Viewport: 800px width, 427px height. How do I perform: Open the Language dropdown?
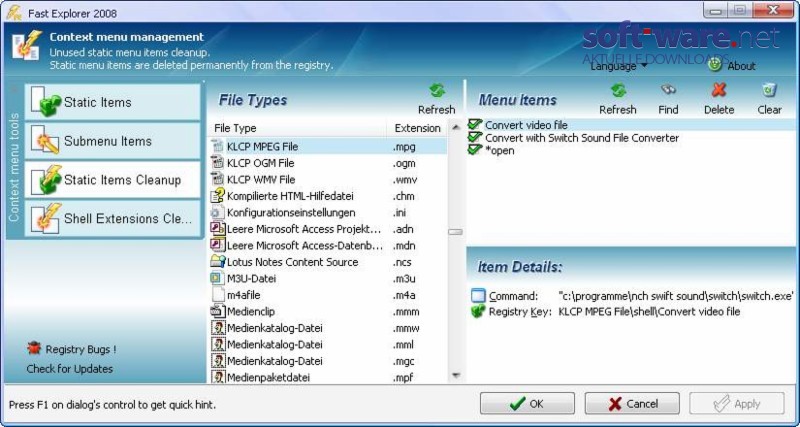pyautogui.click(x=618, y=66)
